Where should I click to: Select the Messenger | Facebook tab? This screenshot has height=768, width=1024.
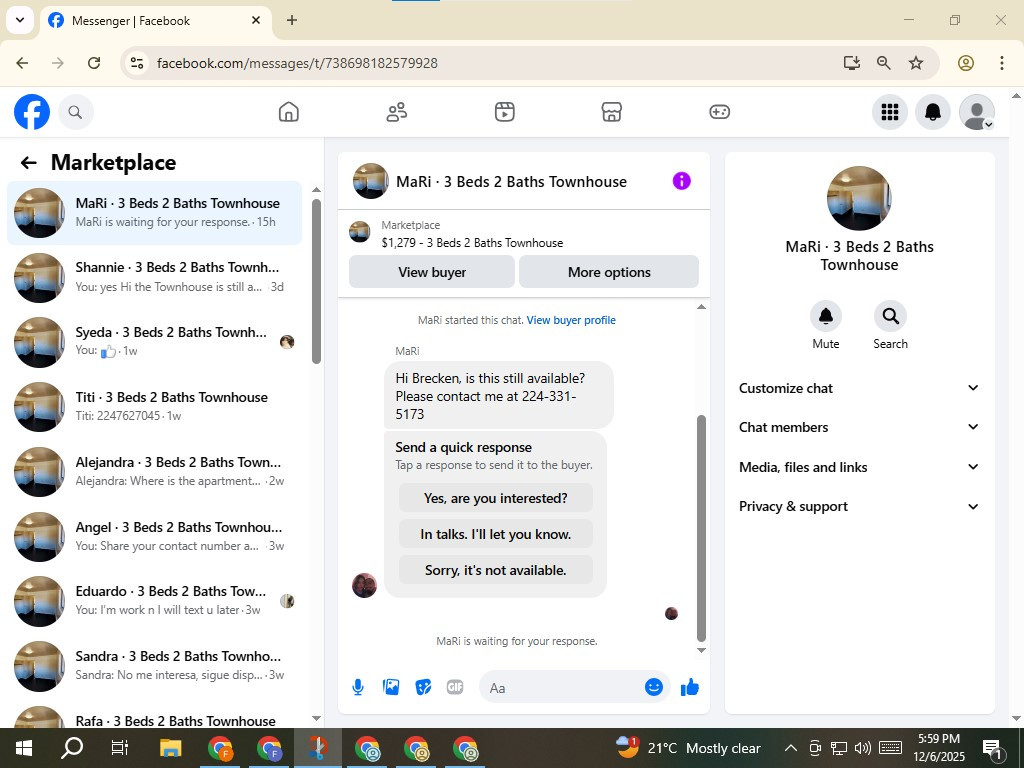tap(156, 21)
